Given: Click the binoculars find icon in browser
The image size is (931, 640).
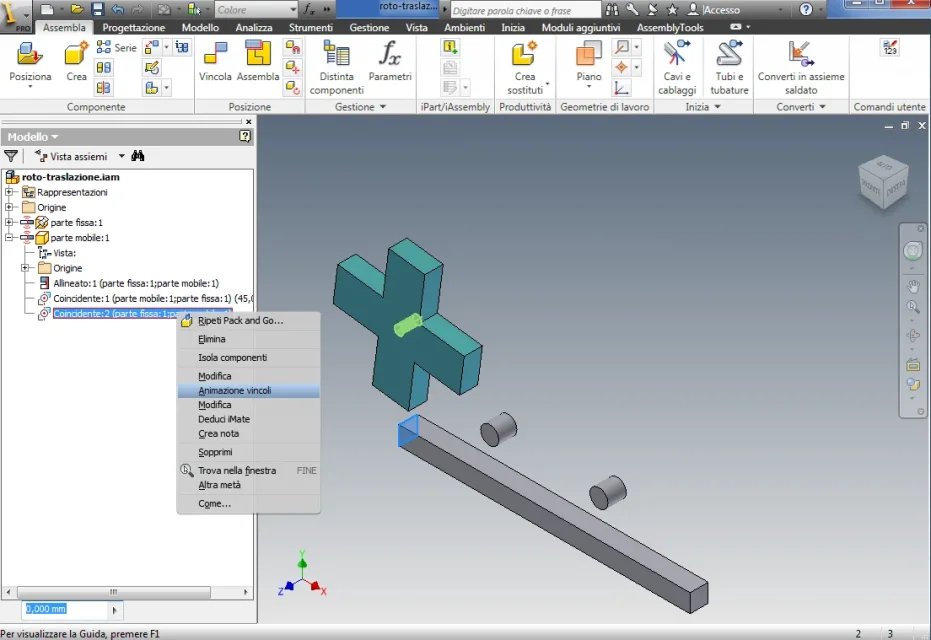Looking at the screenshot, I should [x=138, y=156].
